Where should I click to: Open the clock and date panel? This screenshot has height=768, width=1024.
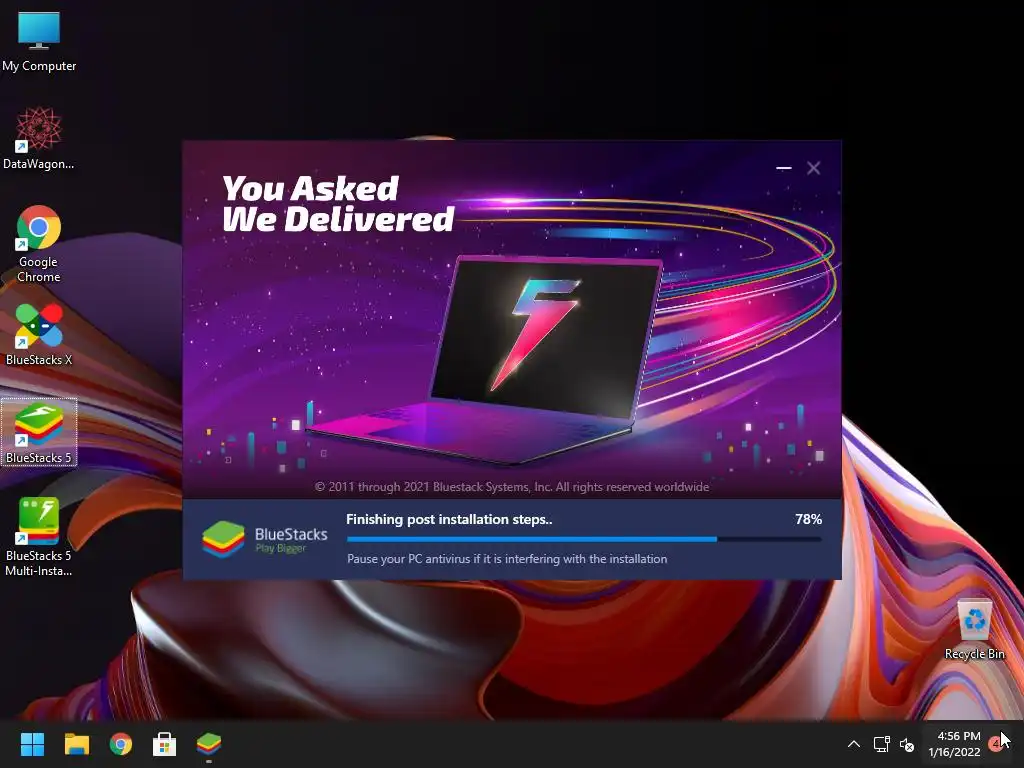pyautogui.click(x=955, y=744)
